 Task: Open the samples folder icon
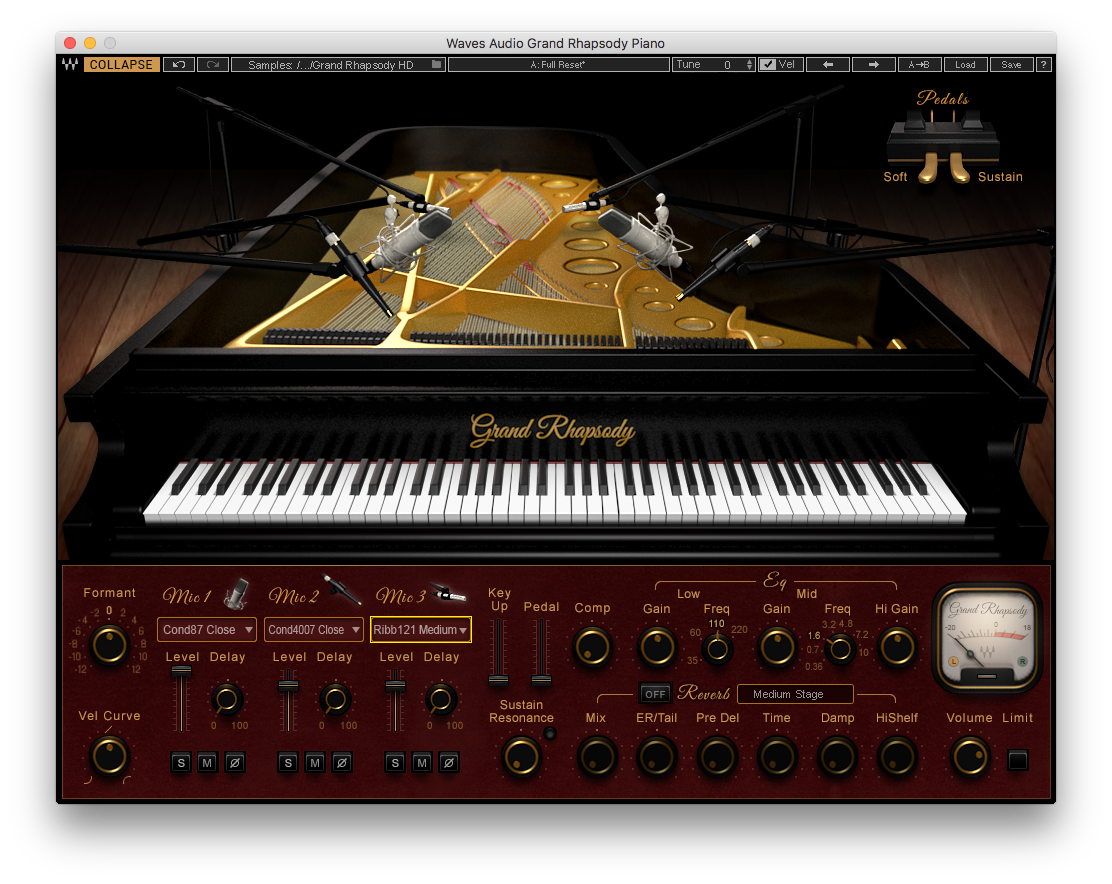click(x=437, y=65)
